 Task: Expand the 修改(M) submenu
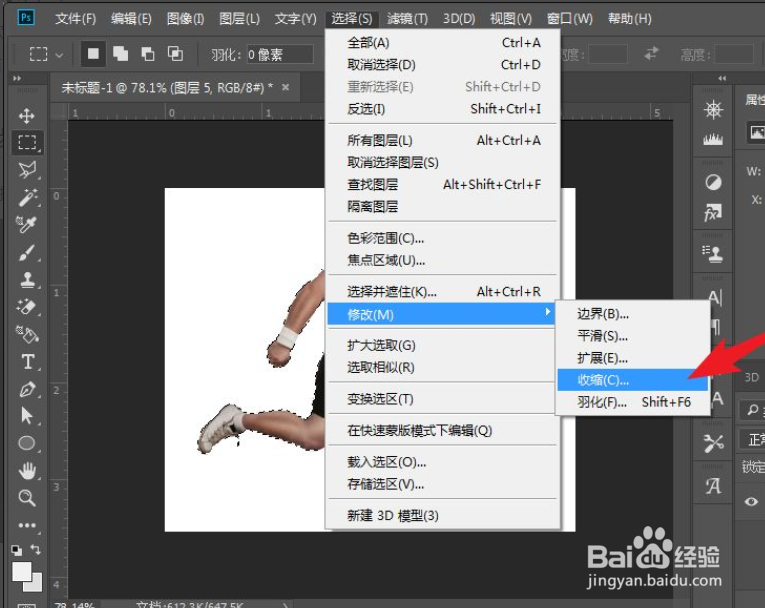point(442,314)
